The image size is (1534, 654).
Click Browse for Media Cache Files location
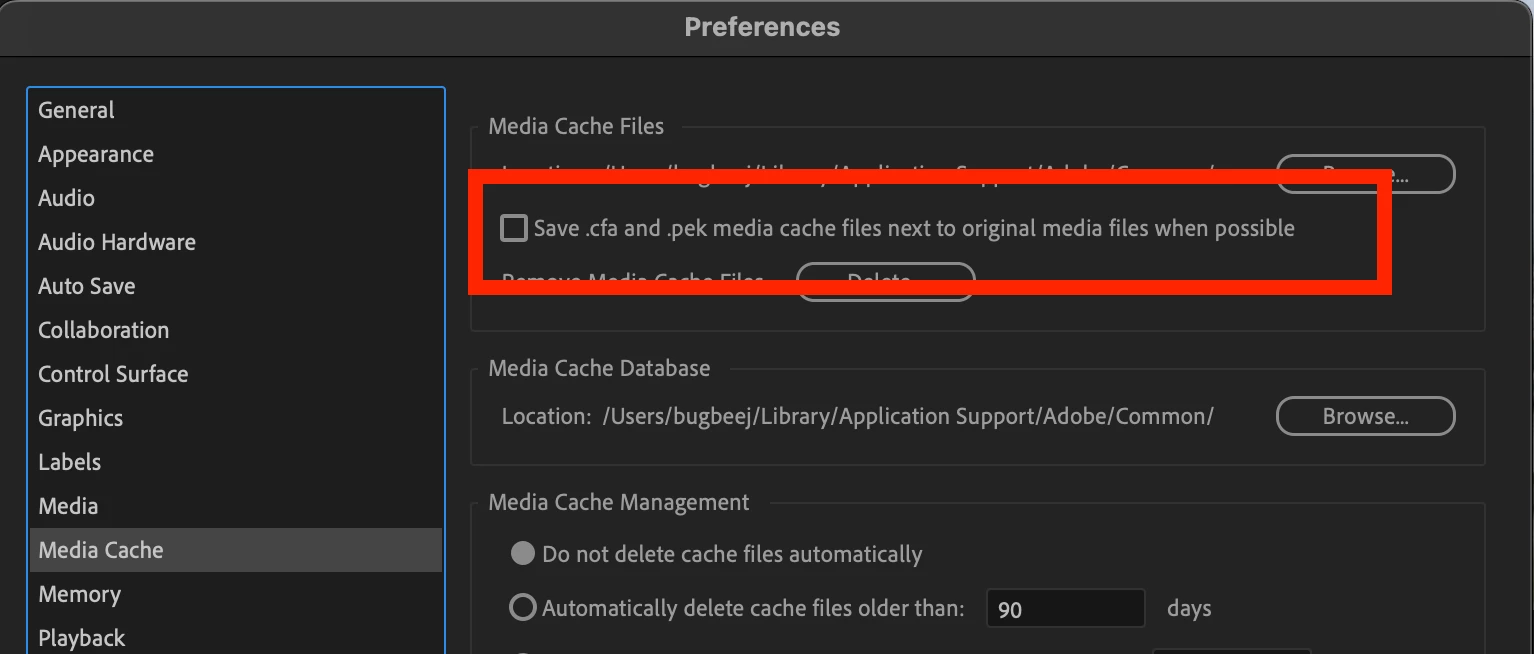pyautogui.click(x=1365, y=173)
